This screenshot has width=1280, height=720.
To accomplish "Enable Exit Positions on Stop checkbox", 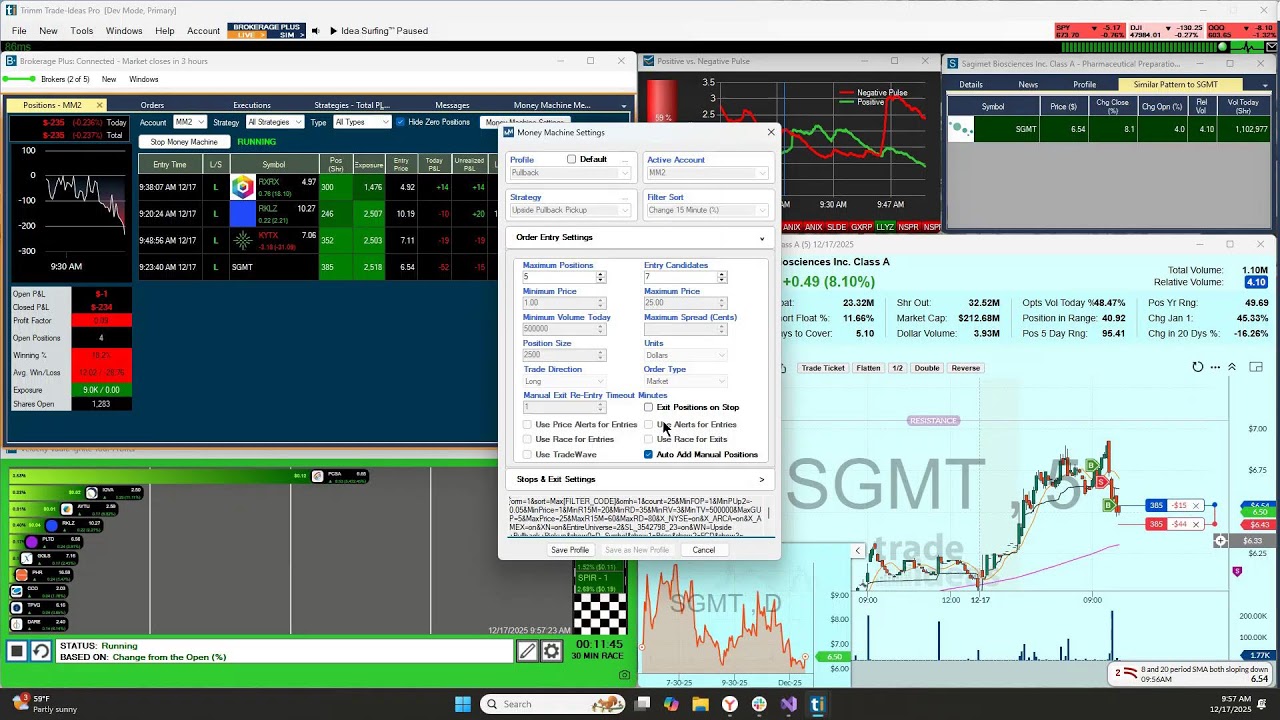I will click(x=648, y=407).
